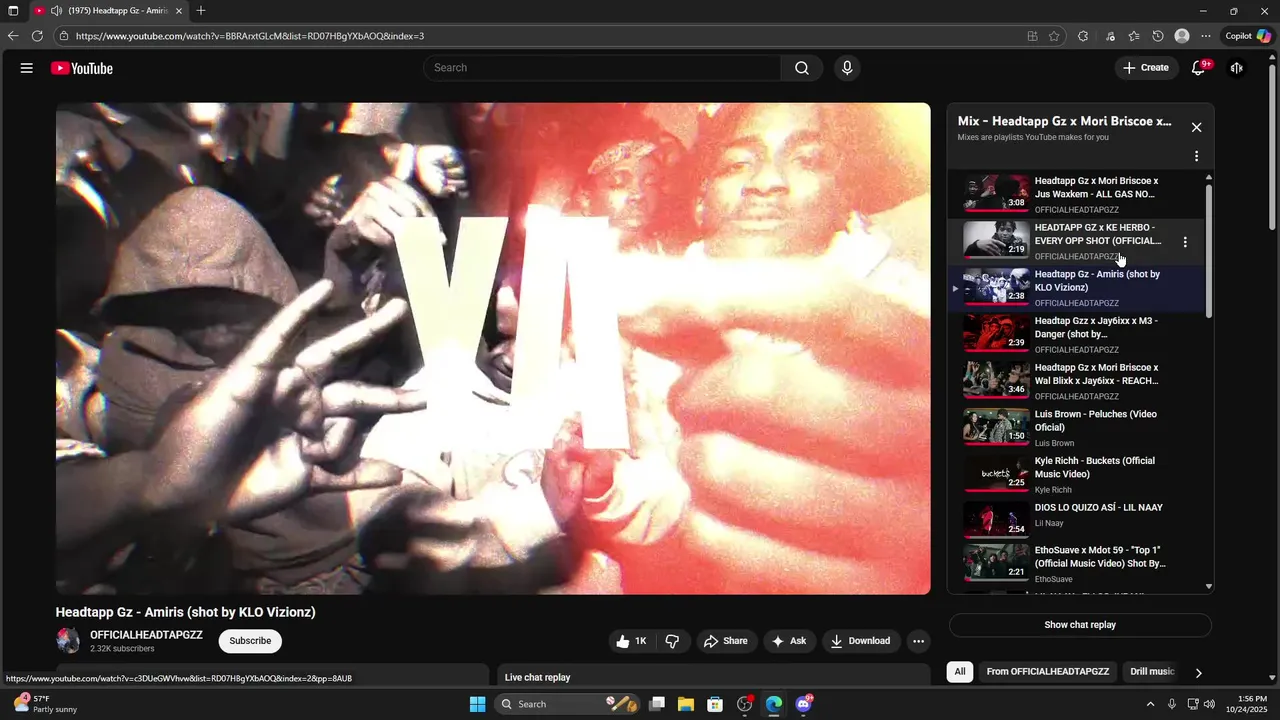Screen dimensions: 1280x720
Task: Search with your voice microphone icon
Action: [x=847, y=68]
